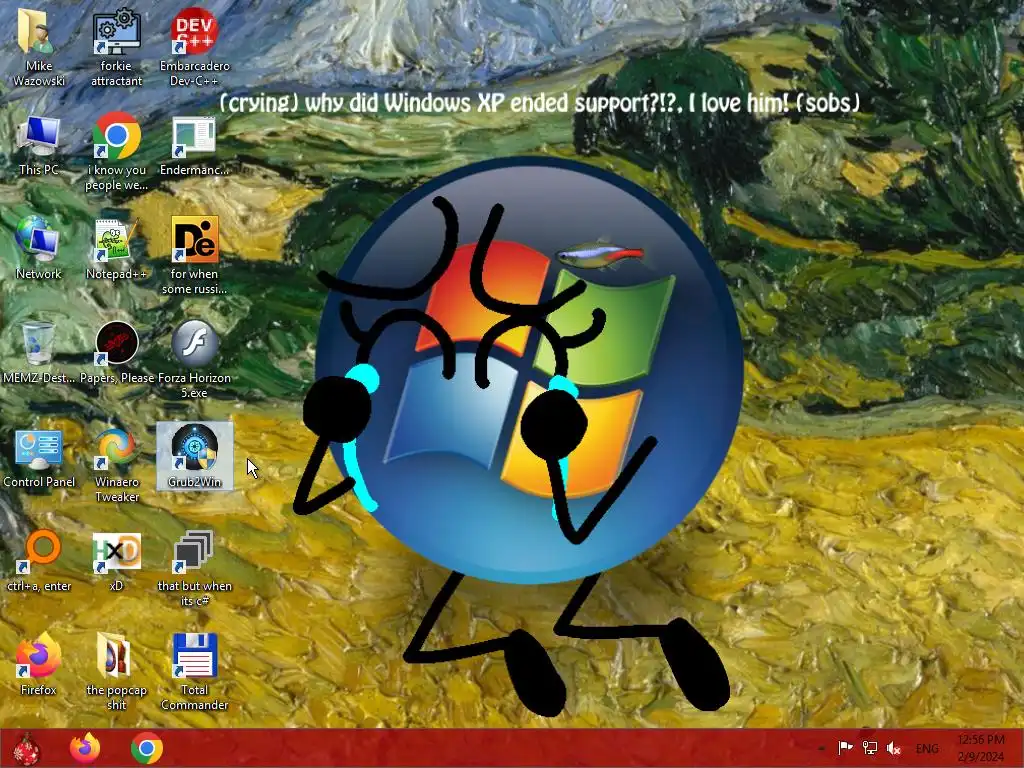Open the Network desktop icon
The image size is (1024, 768).
[39, 249]
